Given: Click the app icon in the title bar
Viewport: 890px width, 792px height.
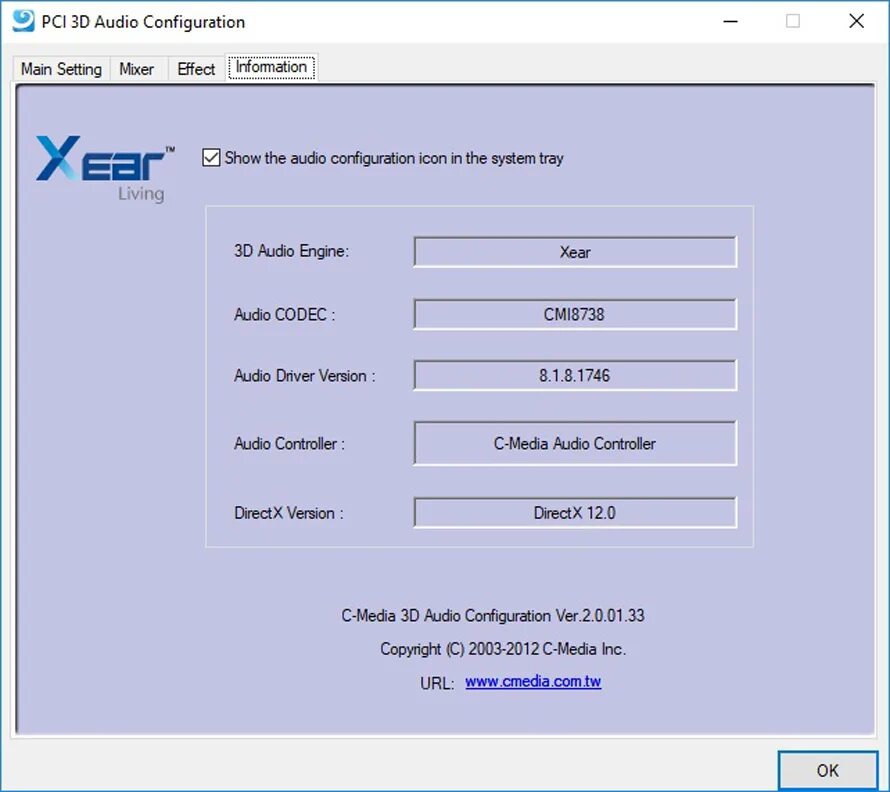Looking at the screenshot, I should (23, 22).
